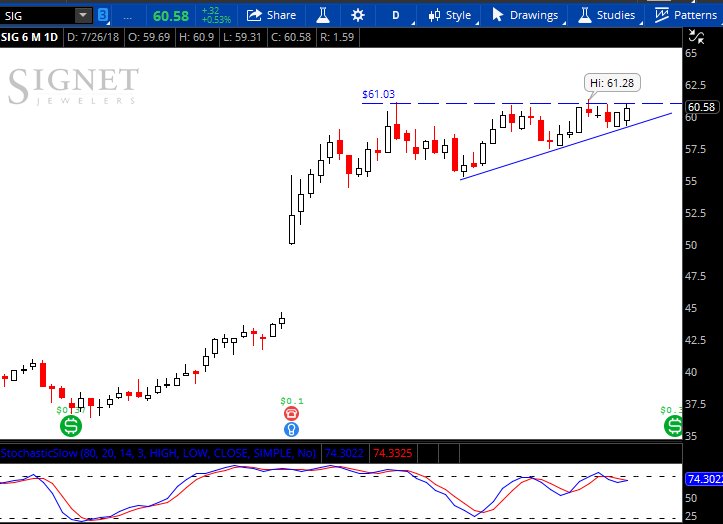This screenshot has width=723, height=524.
Task: Click the Share button
Action: pyautogui.click(x=271, y=15)
